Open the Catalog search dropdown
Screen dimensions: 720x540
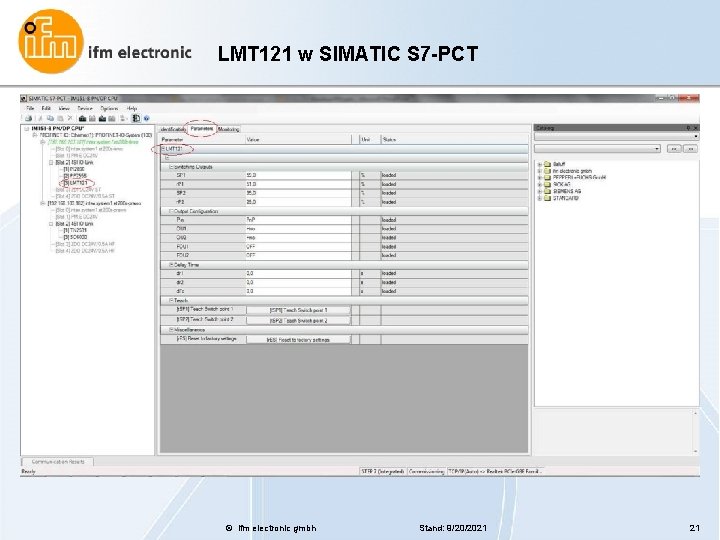click(597, 149)
